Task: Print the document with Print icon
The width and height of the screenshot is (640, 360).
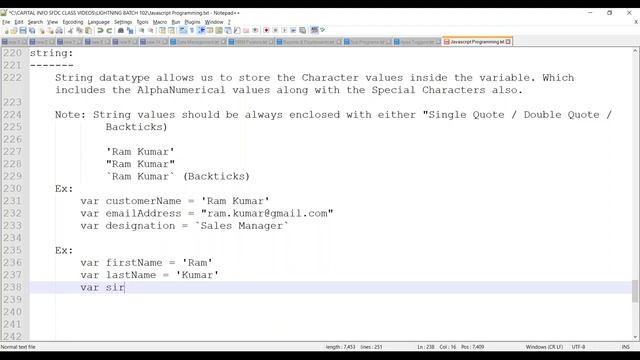Action: [60, 31]
